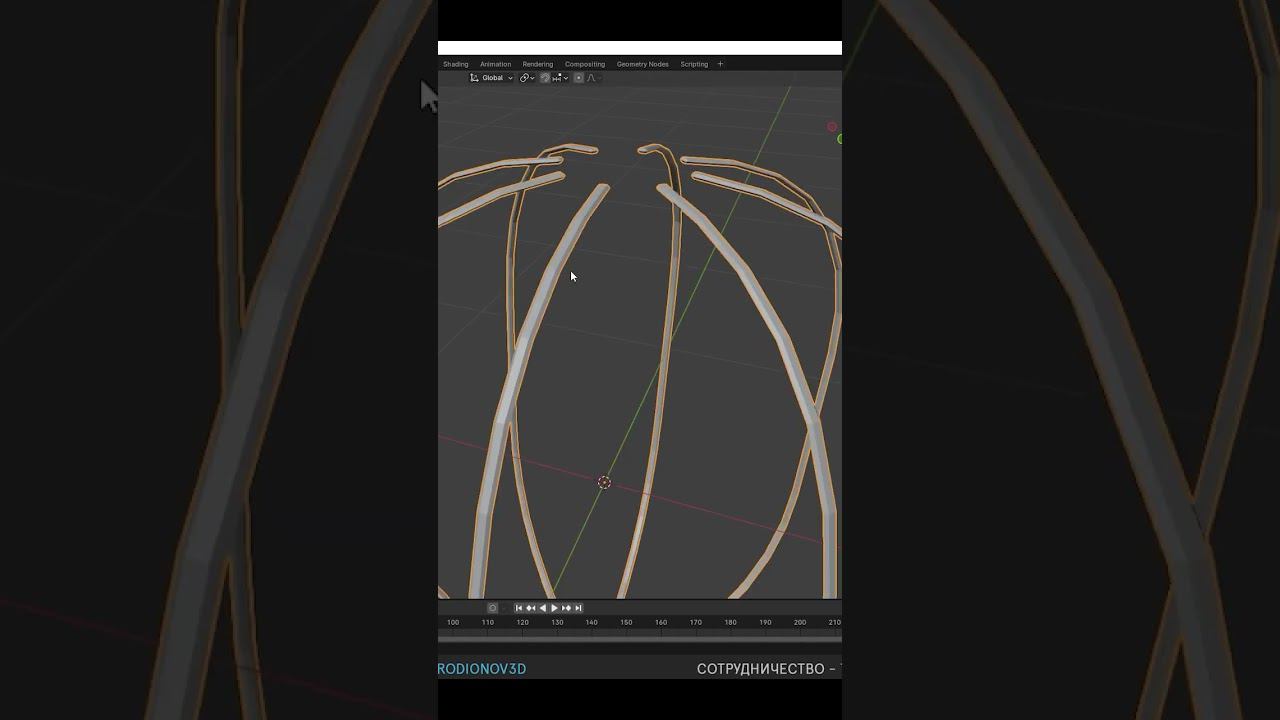Click the red X axis gizmo dot
Image resolution: width=1280 pixels, height=720 pixels.
(x=832, y=127)
